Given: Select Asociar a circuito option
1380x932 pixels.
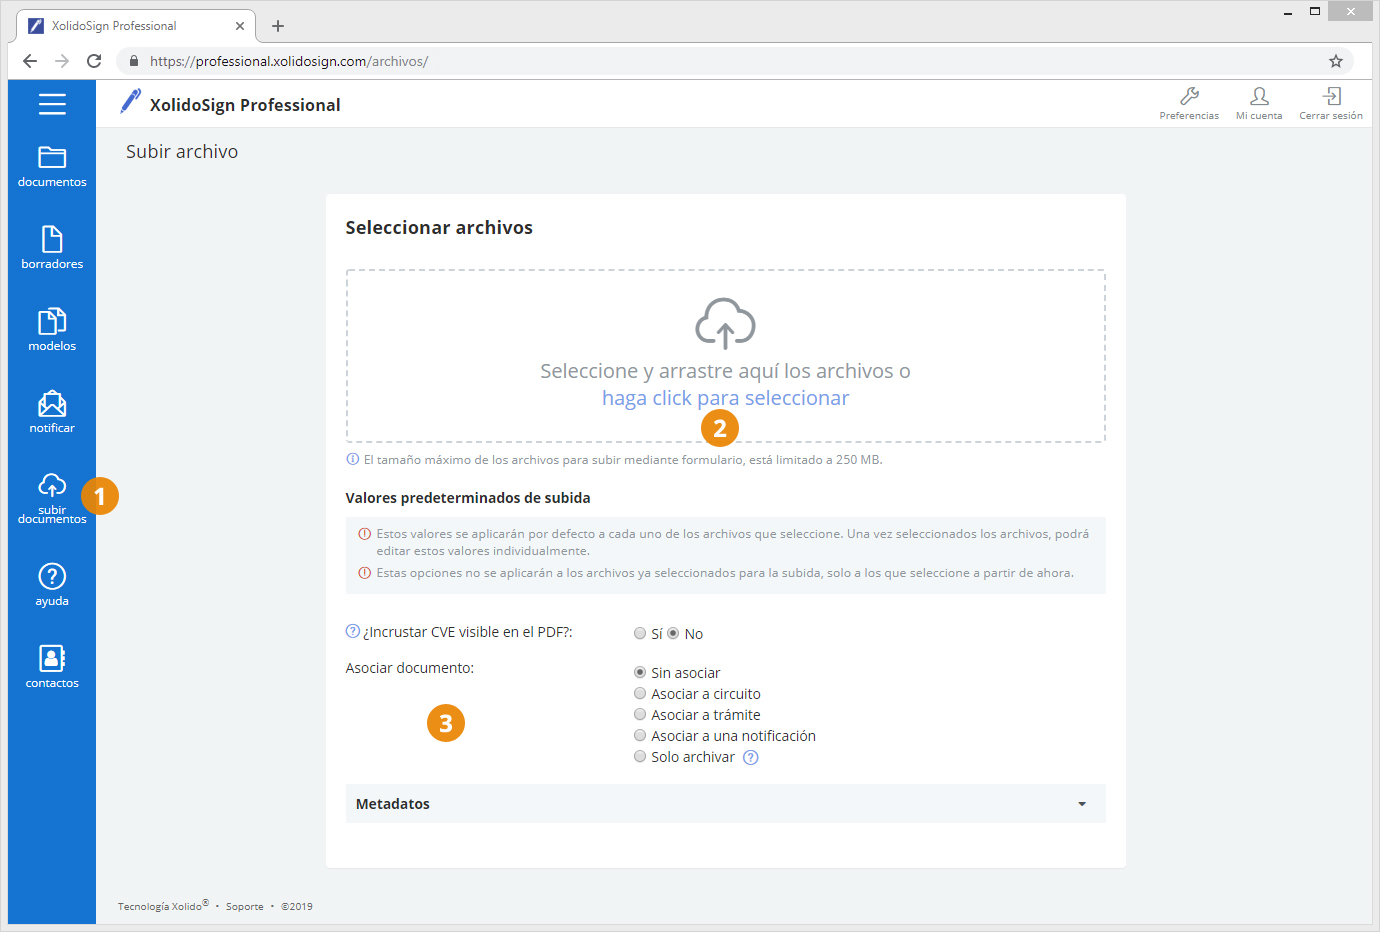Looking at the screenshot, I should coord(640,693).
